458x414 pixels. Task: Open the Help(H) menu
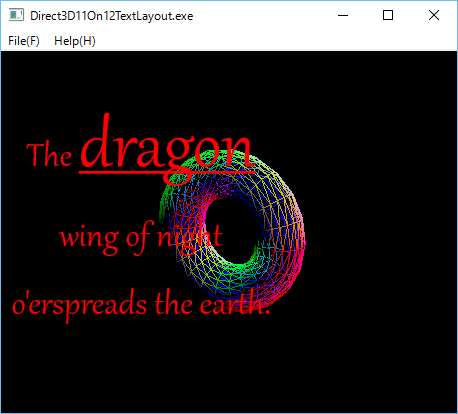click(75, 41)
